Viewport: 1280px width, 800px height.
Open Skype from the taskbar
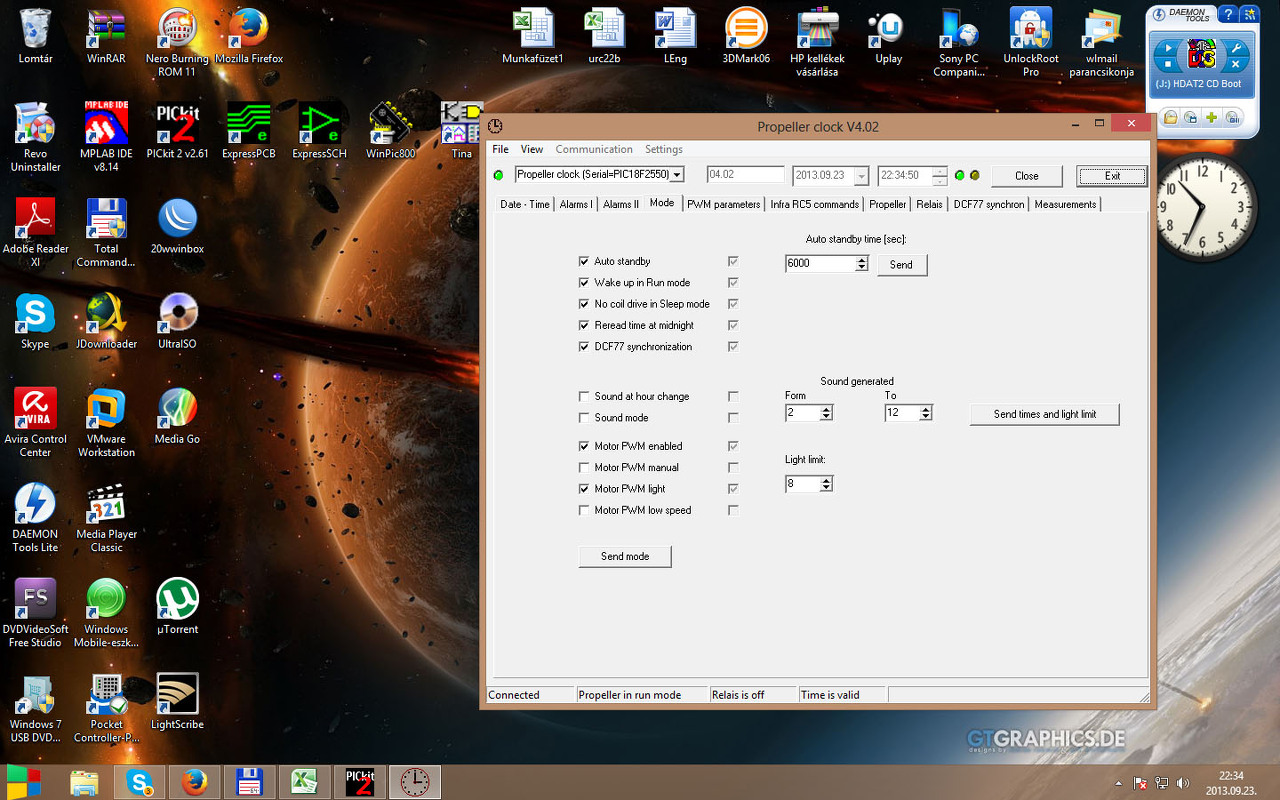click(x=139, y=782)
